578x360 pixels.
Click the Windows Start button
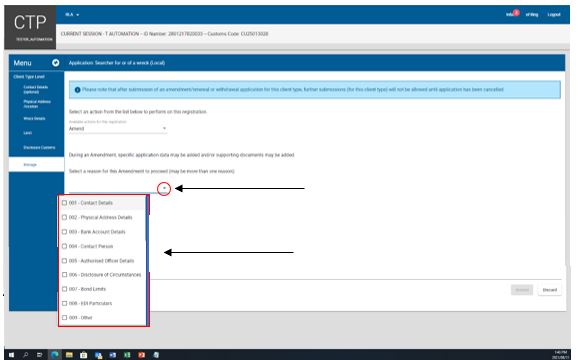click(11, 355)
